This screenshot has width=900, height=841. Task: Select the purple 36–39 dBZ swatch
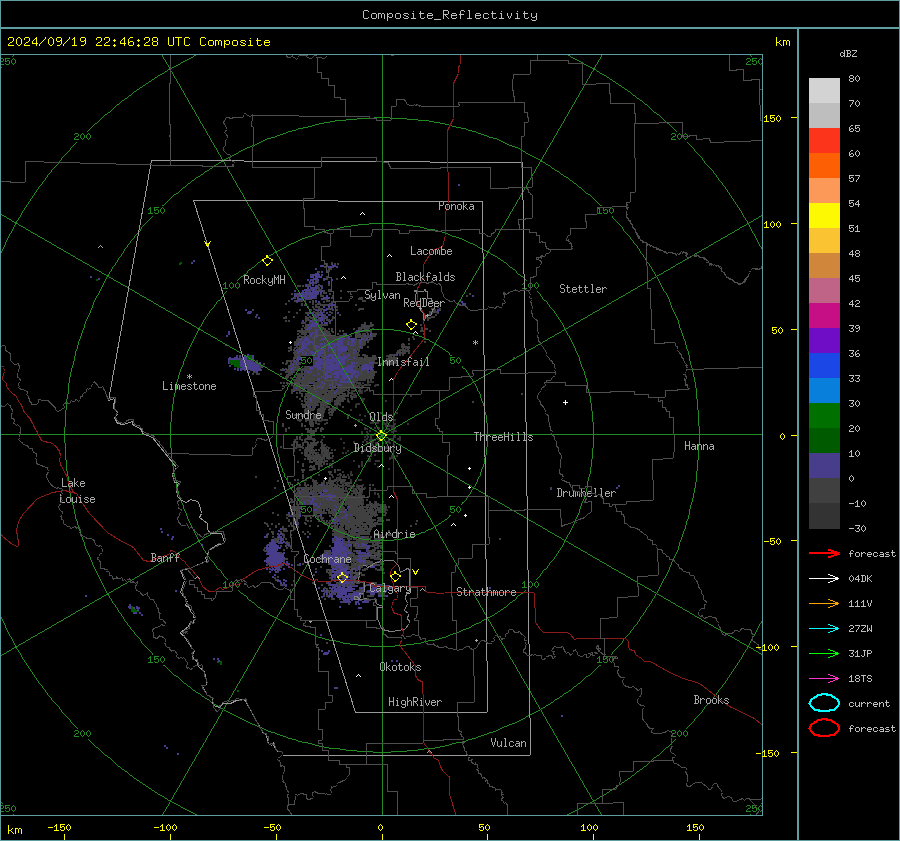coord(824,341)
